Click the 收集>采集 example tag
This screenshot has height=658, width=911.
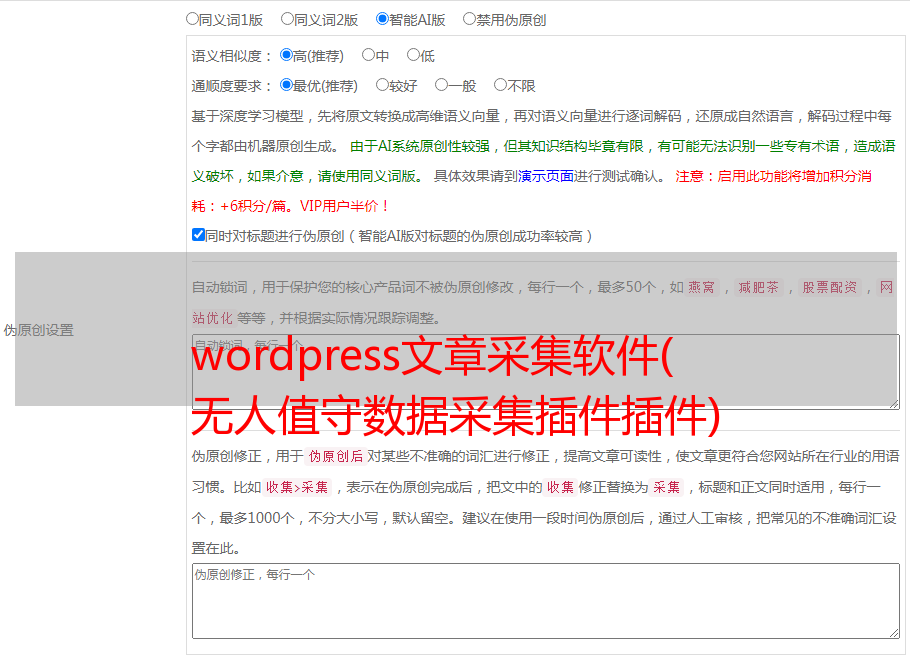tap(297, 487)
